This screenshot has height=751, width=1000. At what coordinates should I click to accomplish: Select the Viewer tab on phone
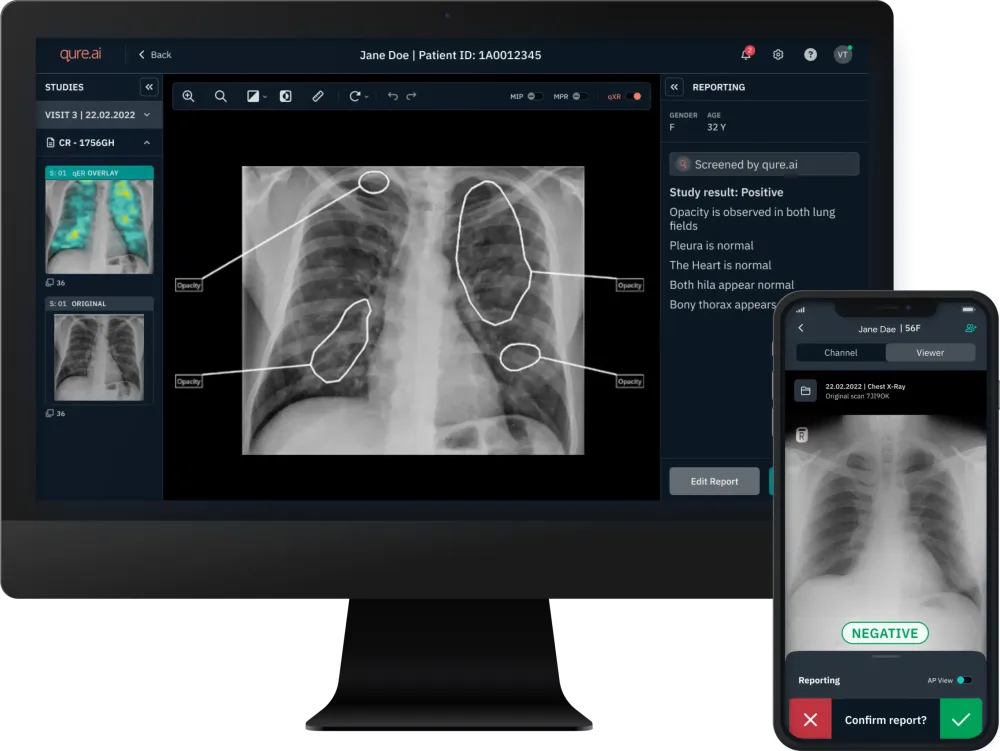click(x=930, y=353)
